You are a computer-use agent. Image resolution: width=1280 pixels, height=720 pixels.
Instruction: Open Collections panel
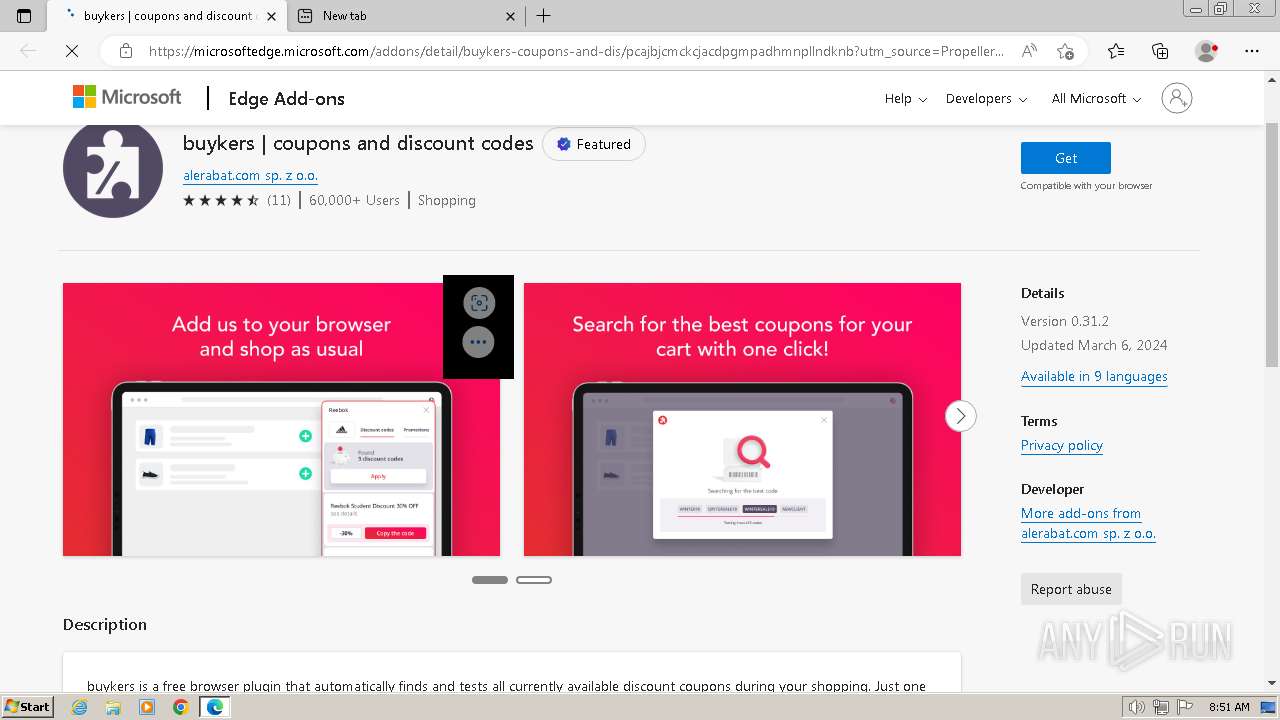click(x=1160, y=51)
